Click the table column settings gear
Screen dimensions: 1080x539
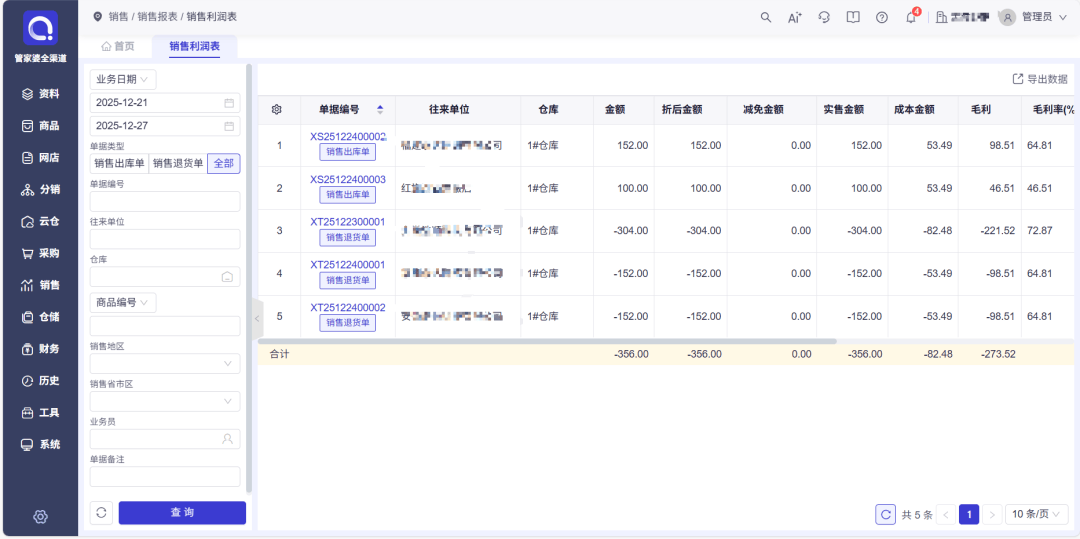(x=277, y=109)
